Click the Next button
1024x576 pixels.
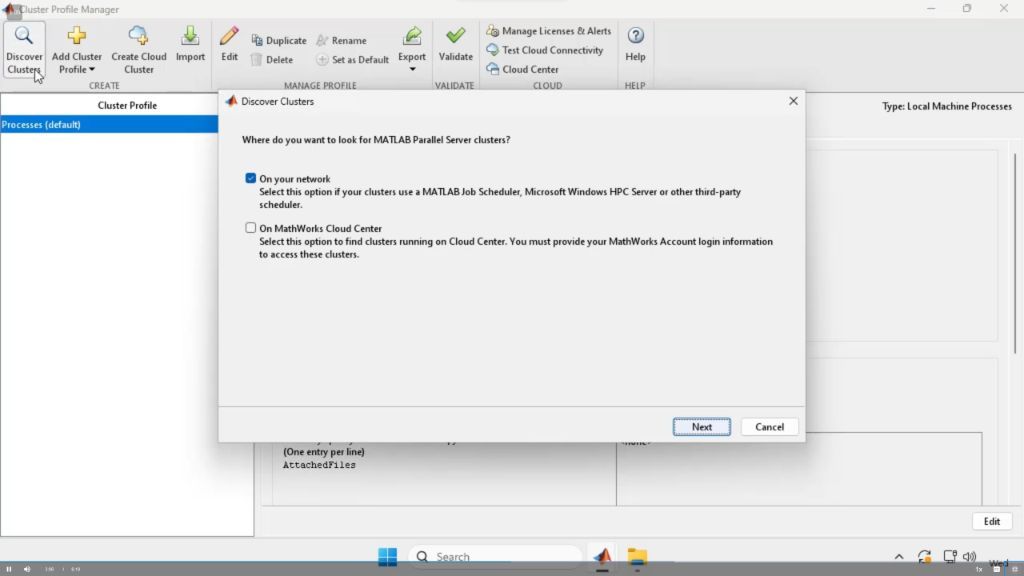tap(701, 426)
